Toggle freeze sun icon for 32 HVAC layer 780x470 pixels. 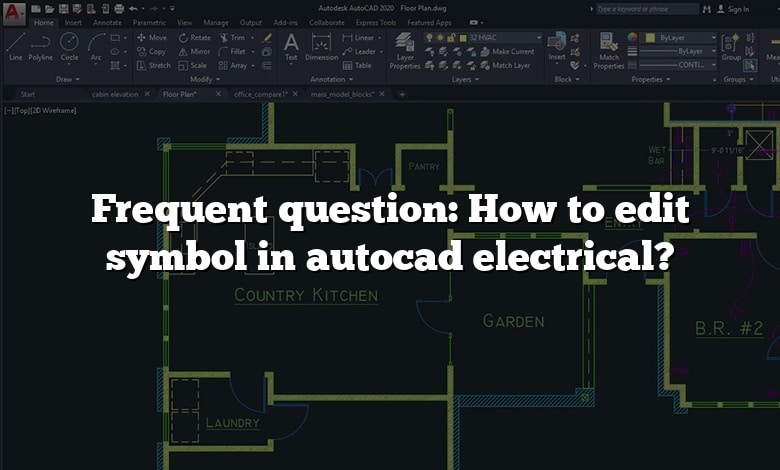(440, 38)
